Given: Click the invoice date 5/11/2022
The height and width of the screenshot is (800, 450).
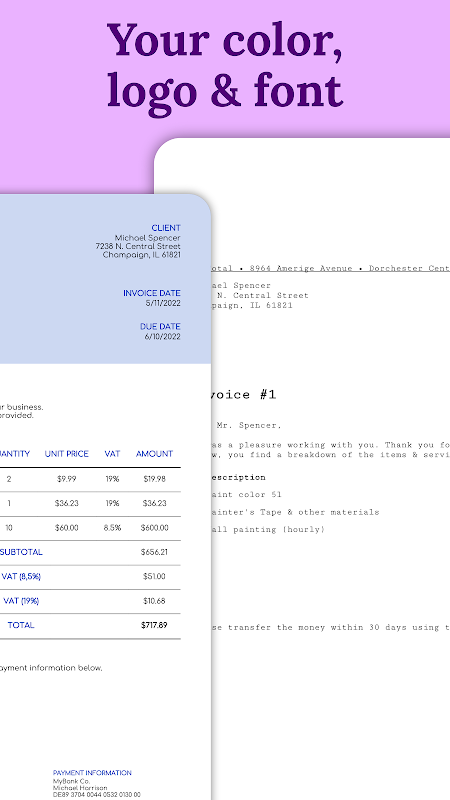Looking at the screenshot, I should (163, 303).
